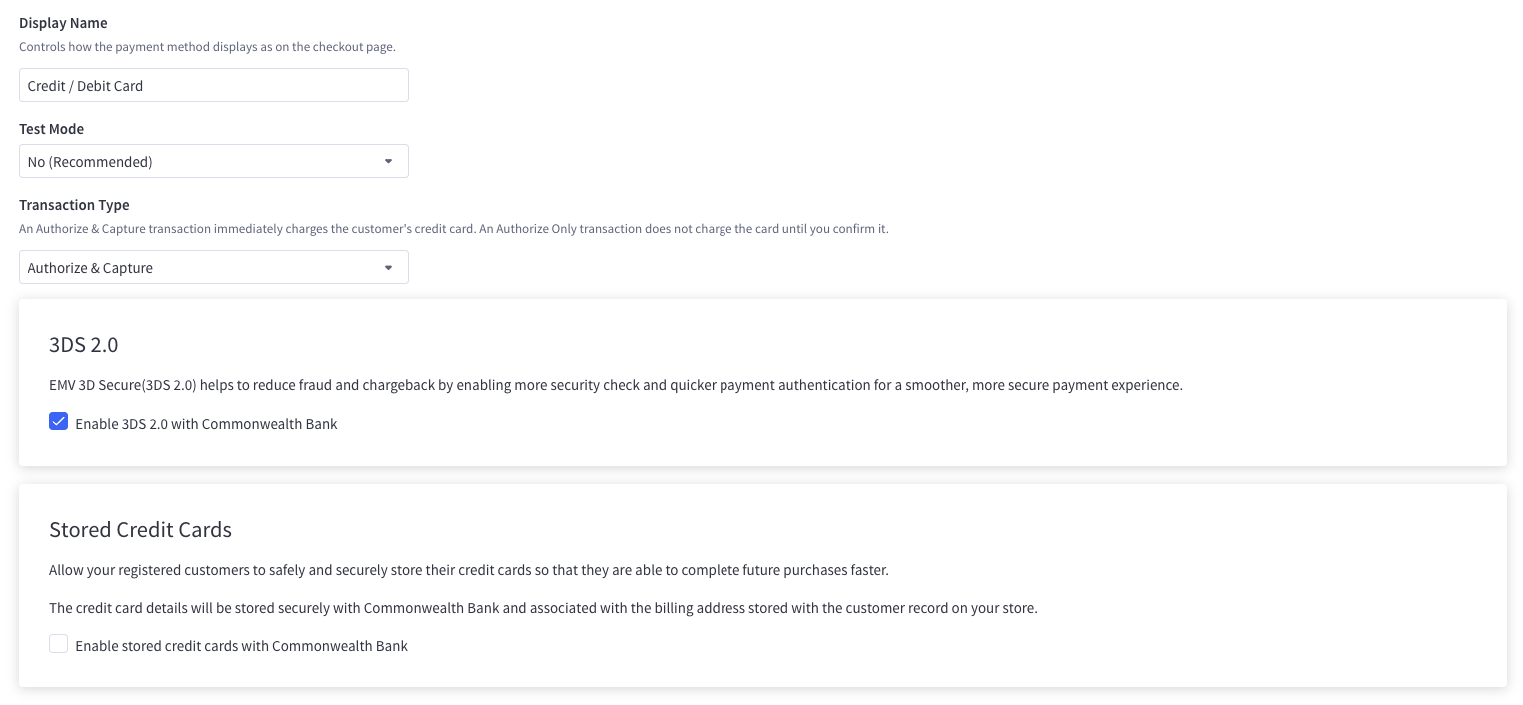The image size is (1523, 705).
Task: Click the Display Name label
Action: pos(63,22)
